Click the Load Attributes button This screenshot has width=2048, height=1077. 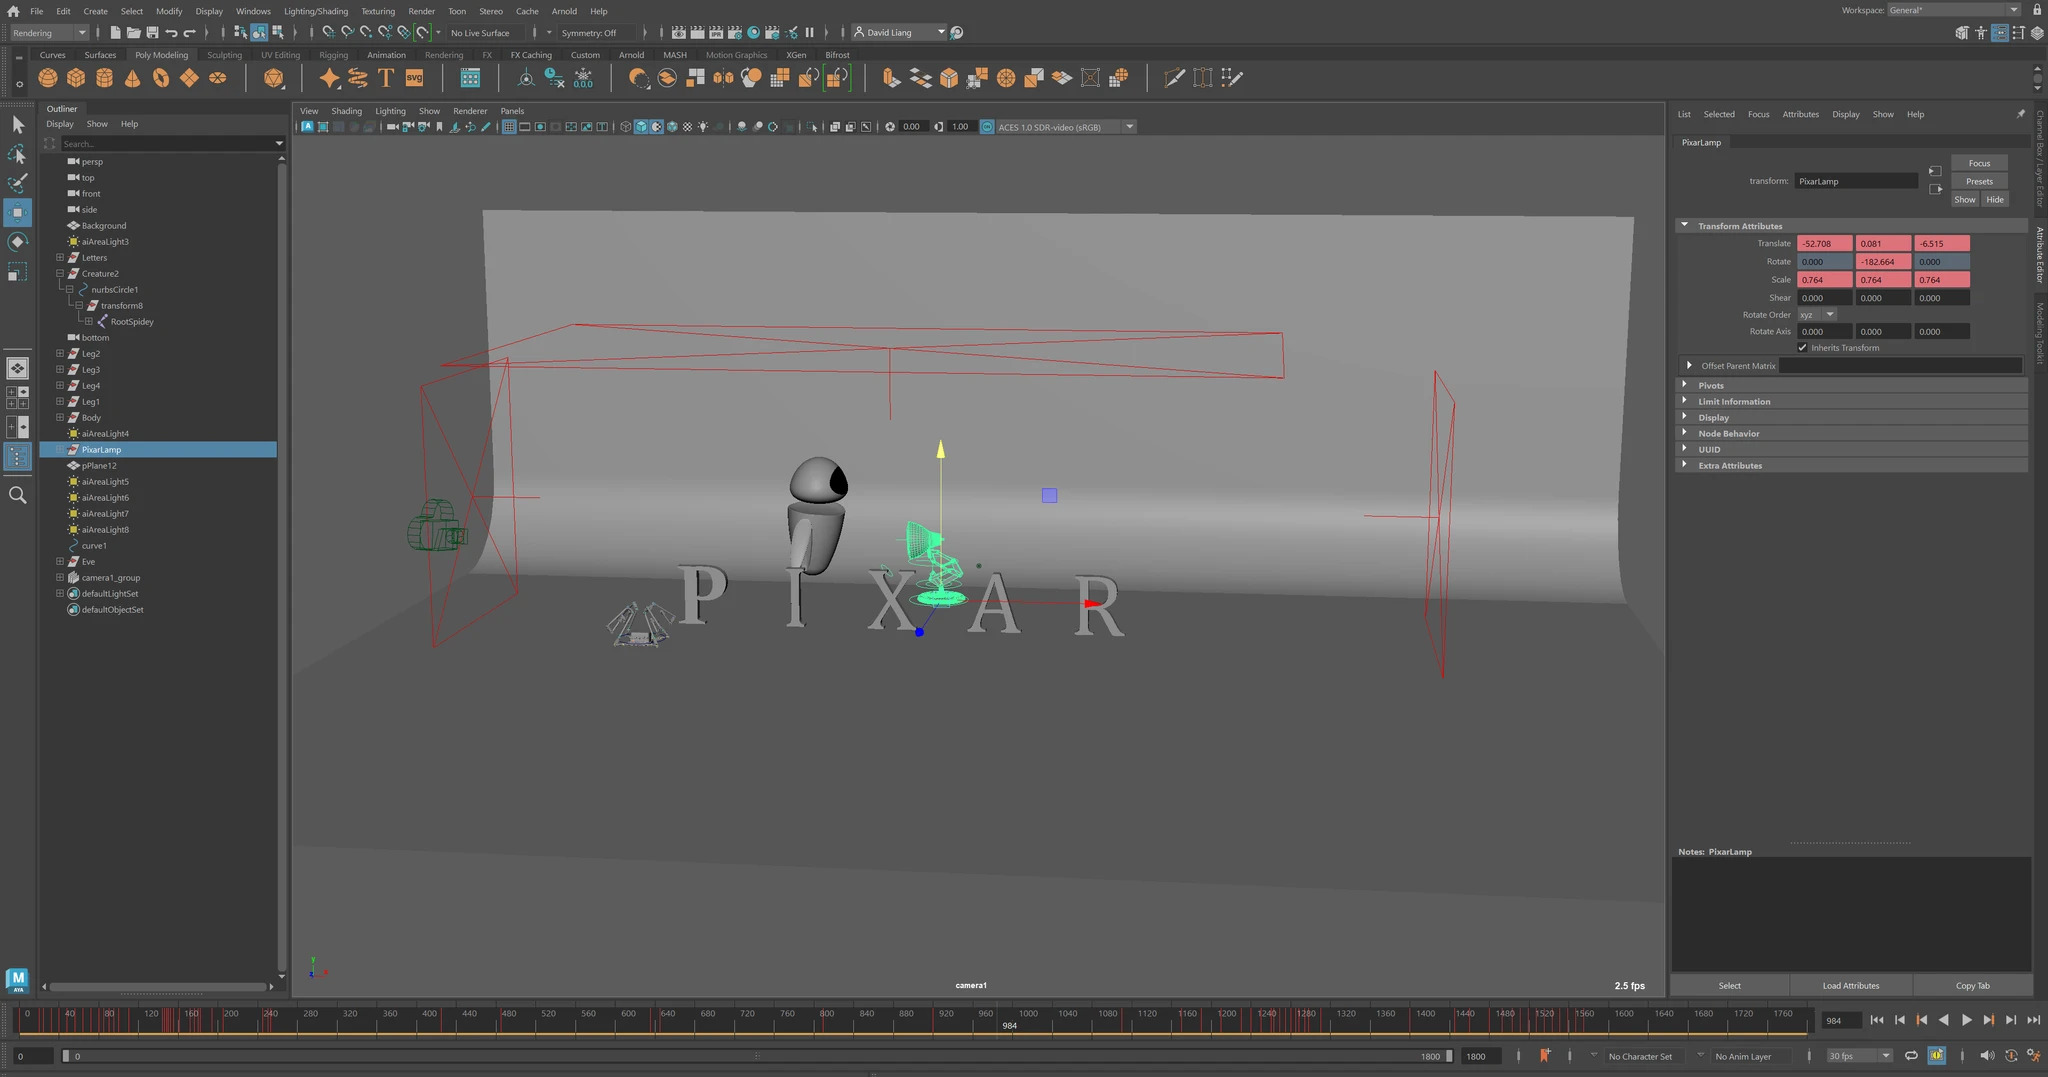coord(1851,986)
